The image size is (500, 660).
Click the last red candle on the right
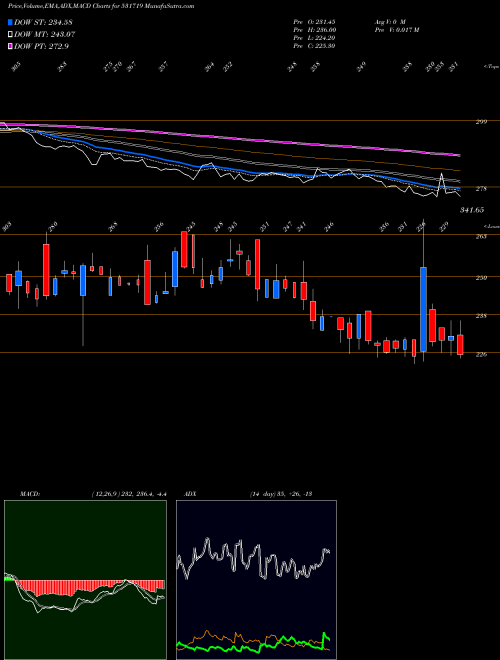460,345
